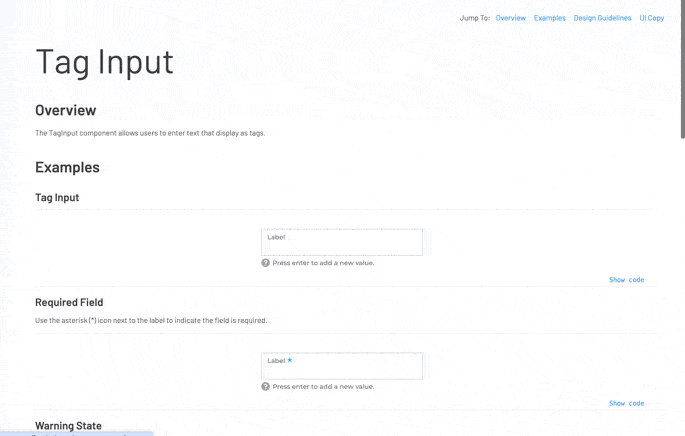
Task: Click the 'Examples' section heading
Action: click(x=67, y=167)
